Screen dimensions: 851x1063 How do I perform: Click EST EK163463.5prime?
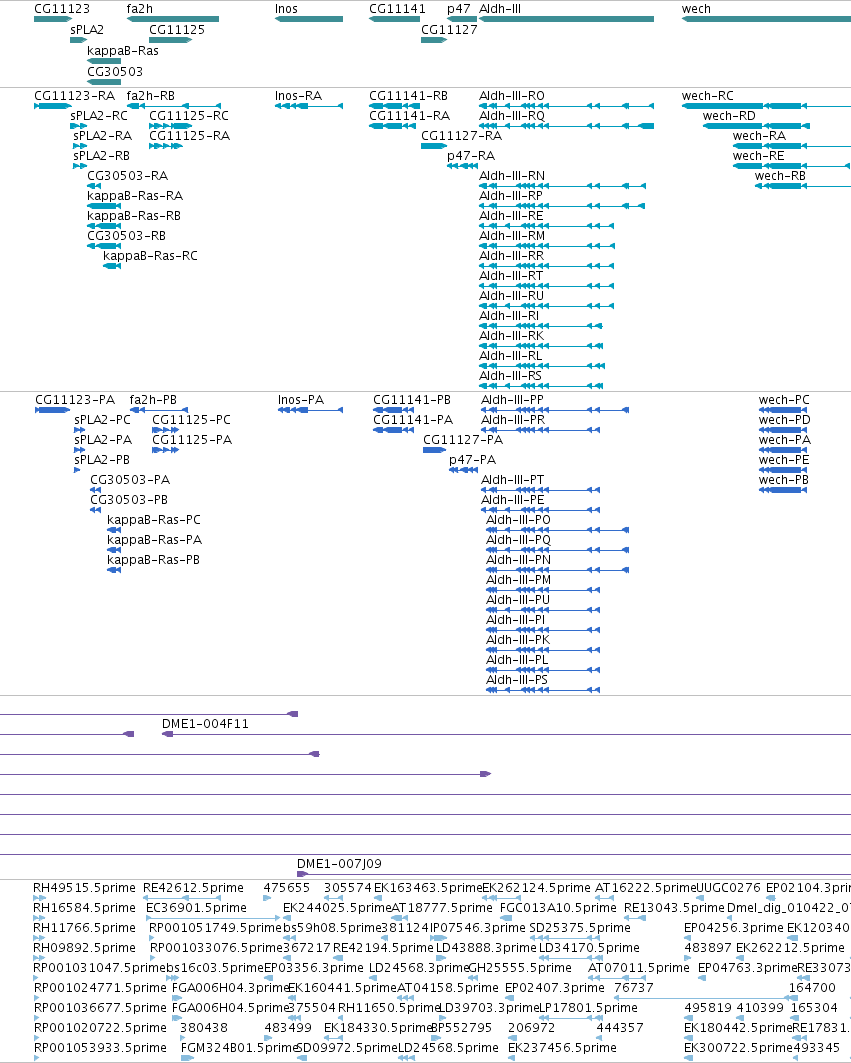[x=380, y=898]
